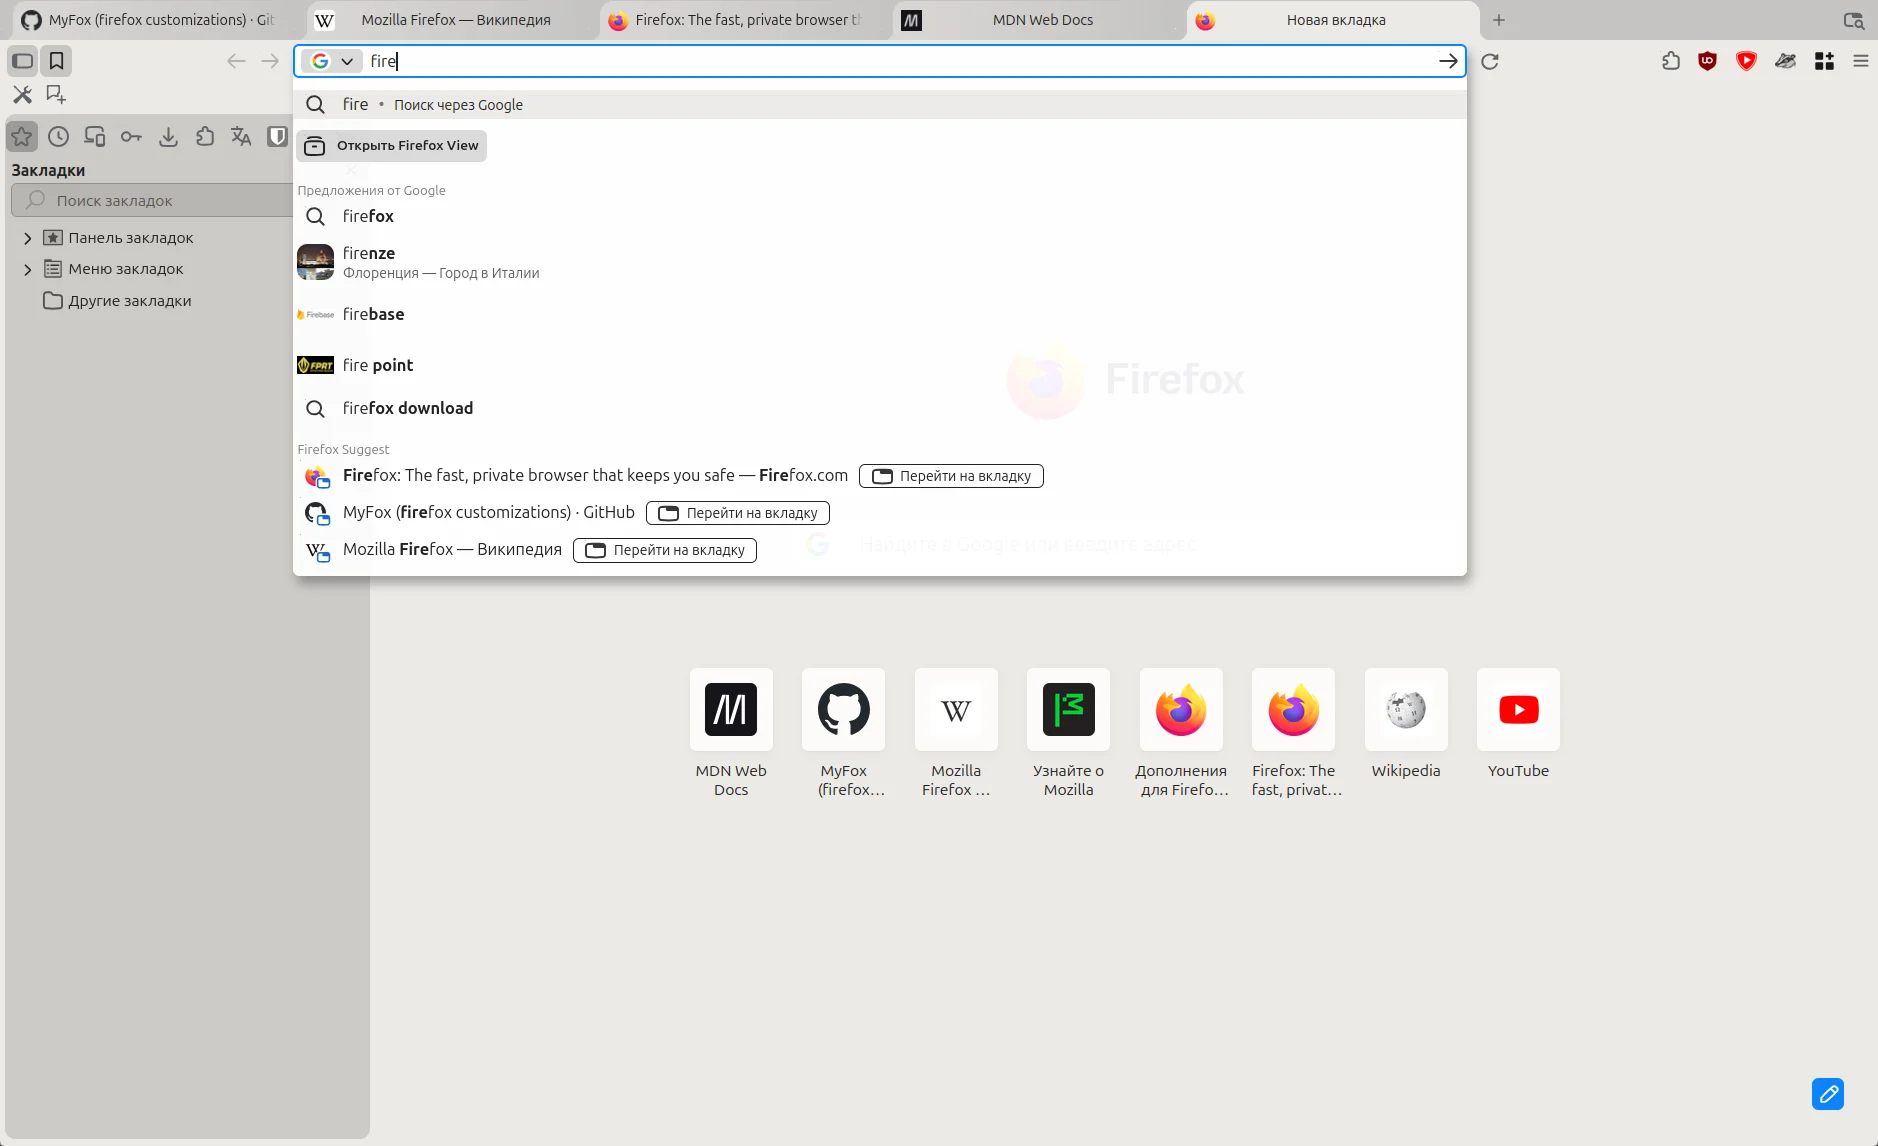The height and width of the screenshot is (1146, 1878).
Task: Switch to MDN Web Docs tab
Action: 1036,20
